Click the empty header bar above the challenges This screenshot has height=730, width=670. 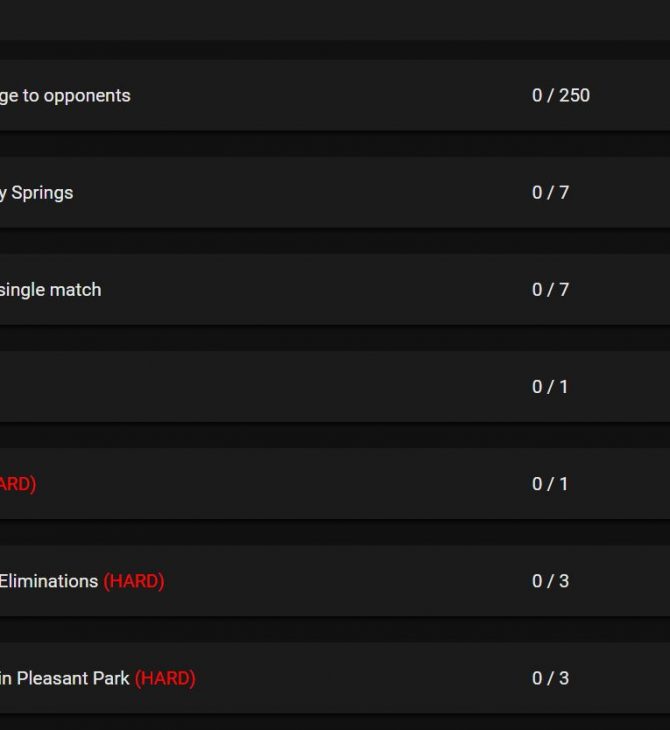point(335,20)
